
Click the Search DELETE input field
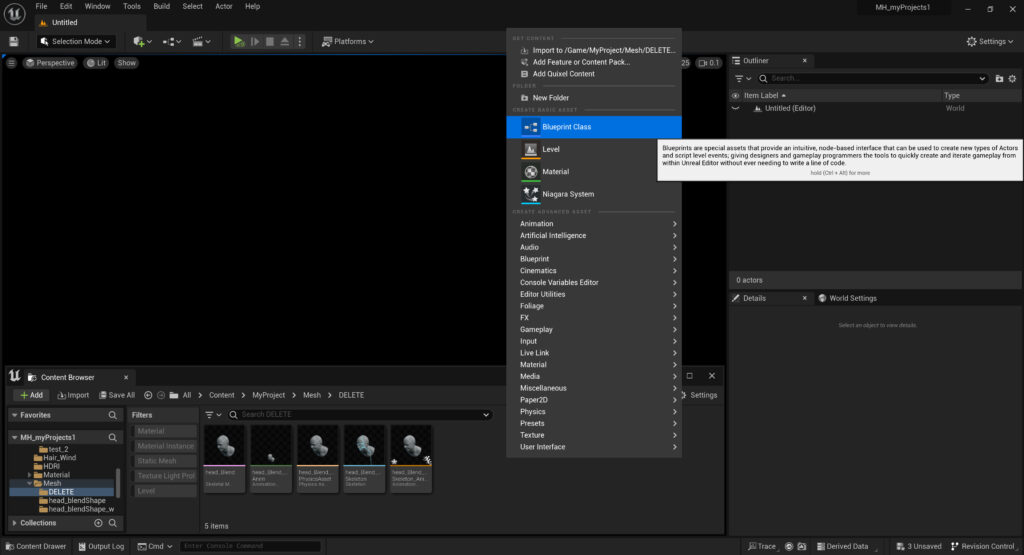(x=360, y=414)
